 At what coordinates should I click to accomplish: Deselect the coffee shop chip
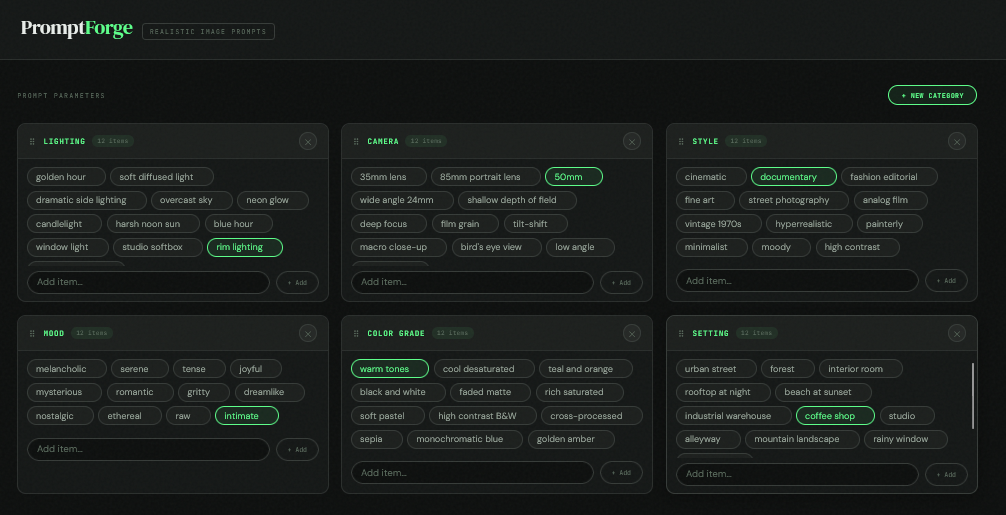pyautogui.click(x=835, y=416)
